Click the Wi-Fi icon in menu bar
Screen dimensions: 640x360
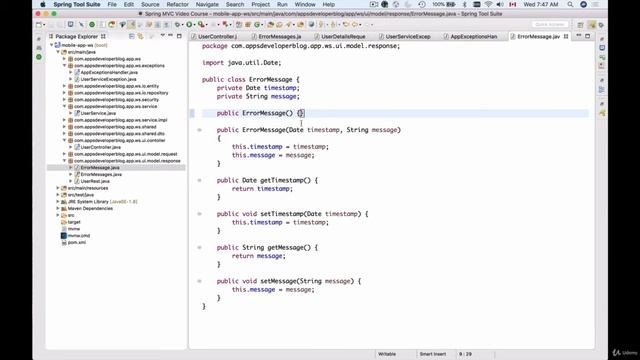pos(488,4)
